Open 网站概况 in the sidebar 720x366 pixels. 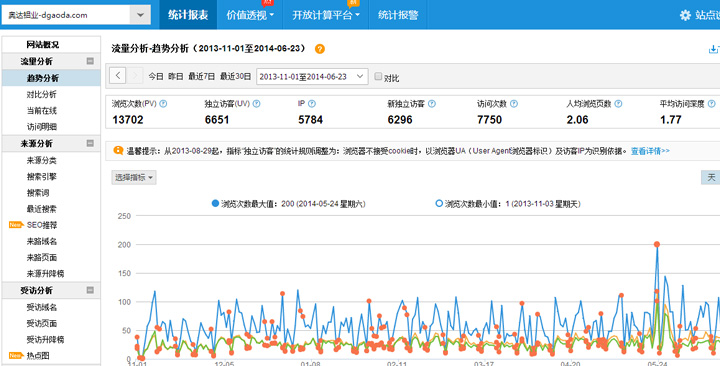click(42, 45)
